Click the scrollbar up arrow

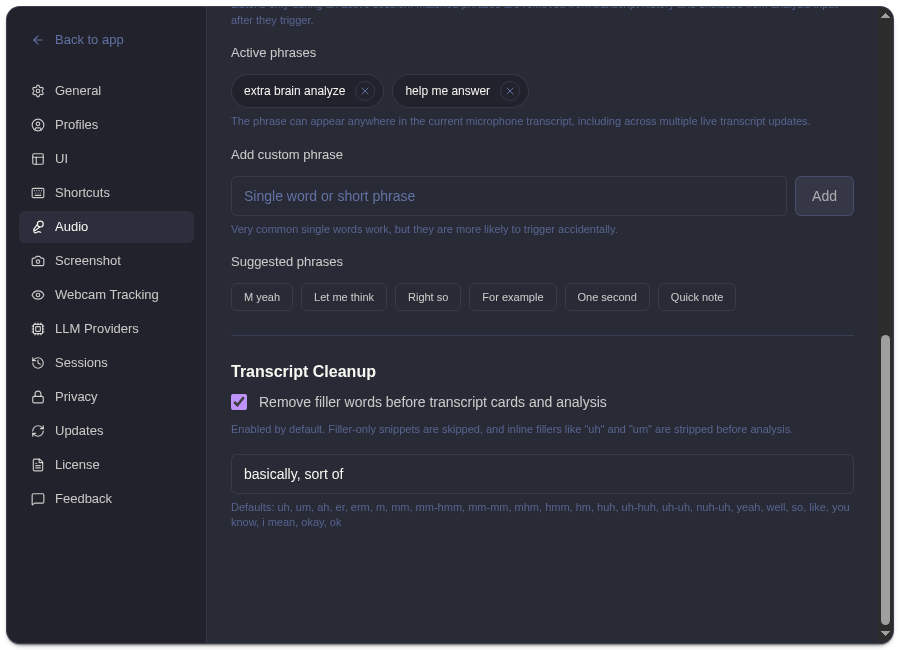click(x=886, y=16)
